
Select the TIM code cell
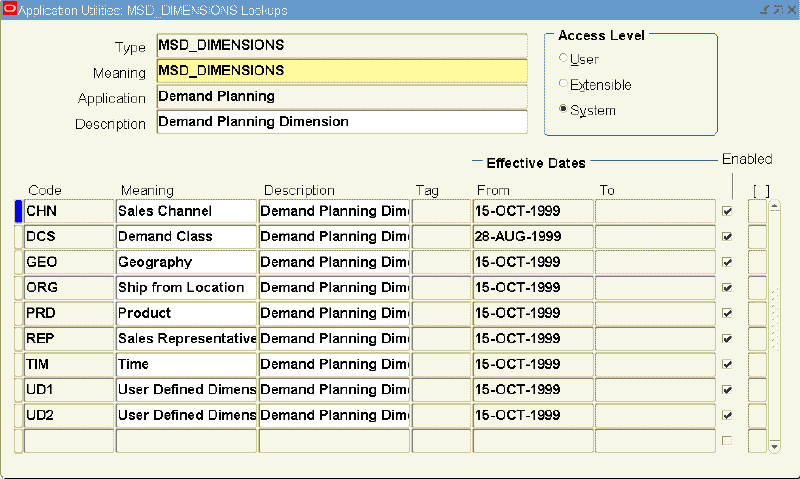(x=69, y=364)
